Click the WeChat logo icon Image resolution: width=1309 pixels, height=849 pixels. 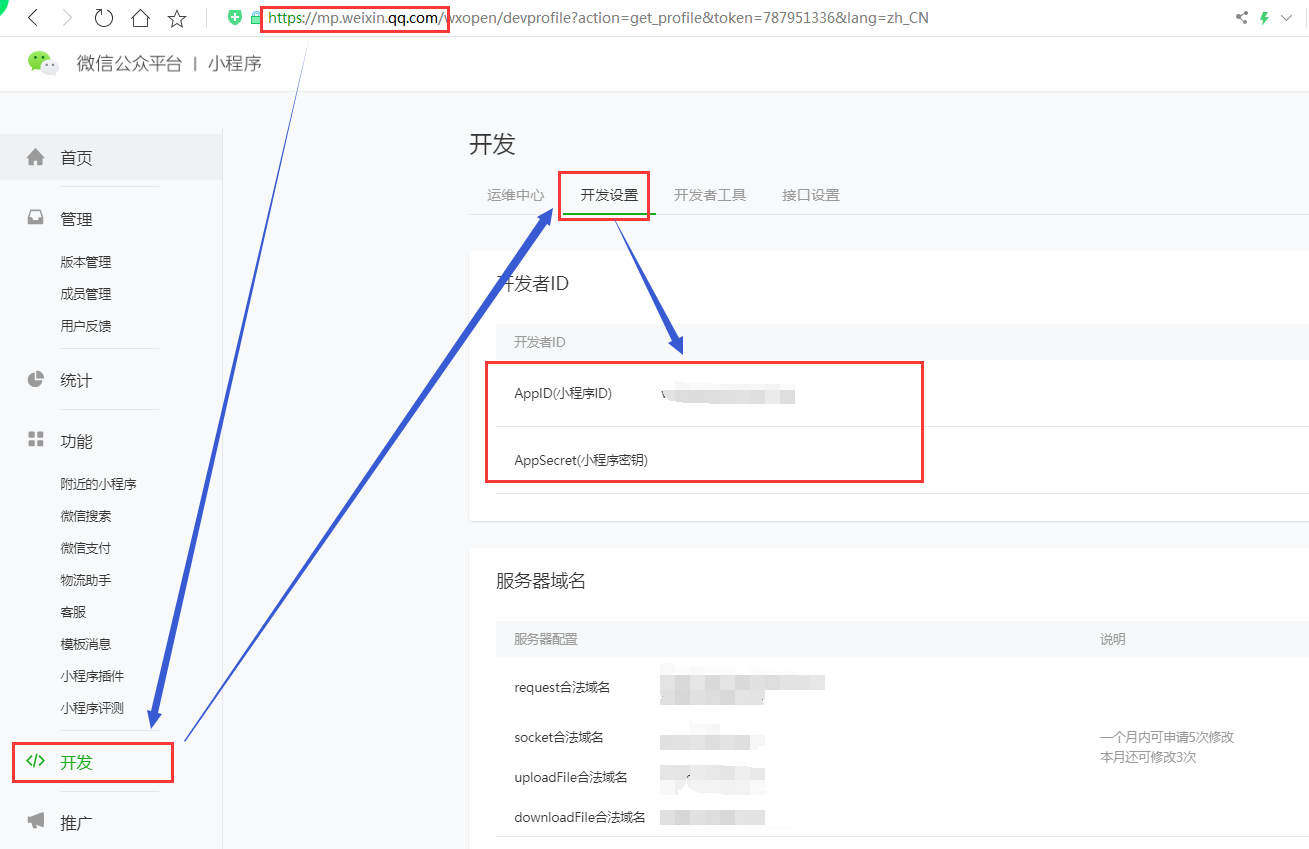(43, 63)
